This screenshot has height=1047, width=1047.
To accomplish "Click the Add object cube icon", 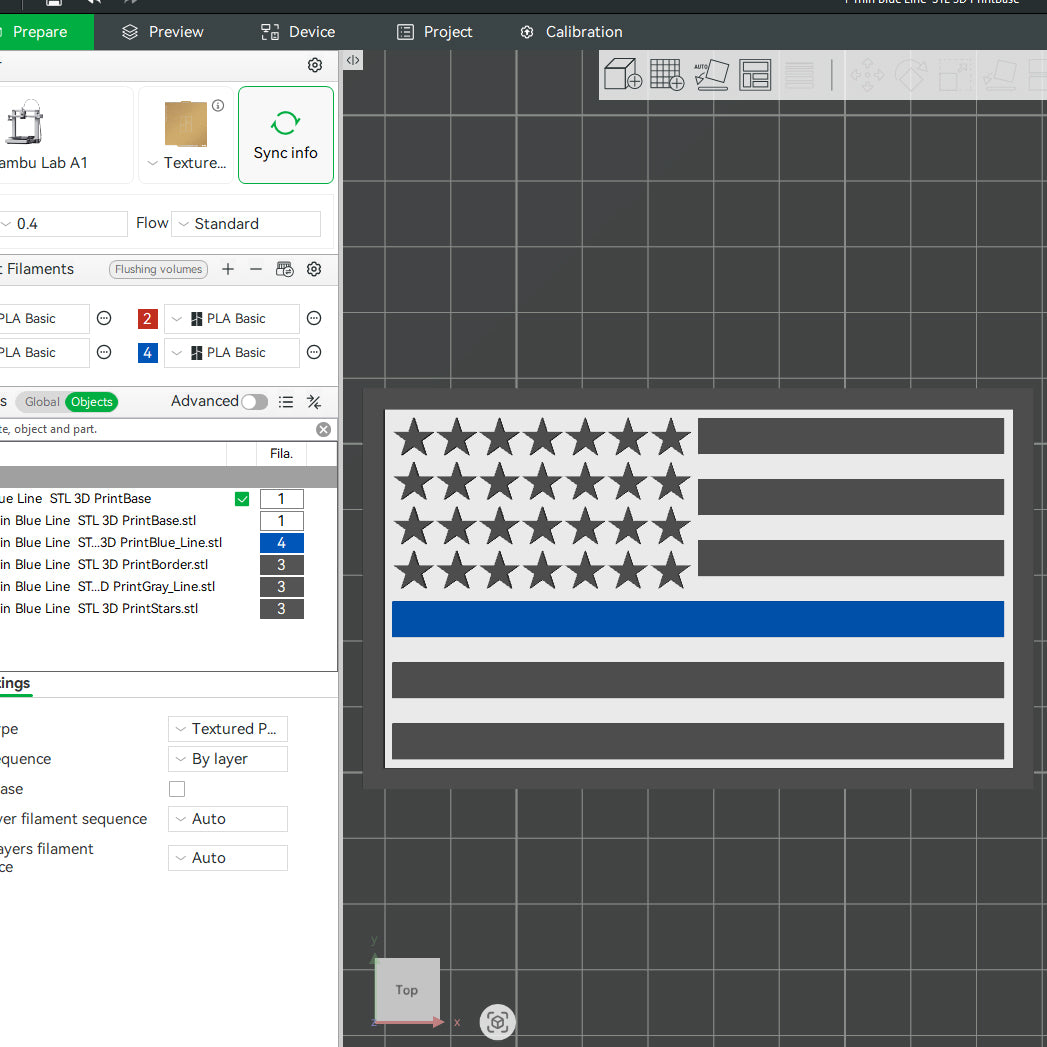I will click(623, 75).
